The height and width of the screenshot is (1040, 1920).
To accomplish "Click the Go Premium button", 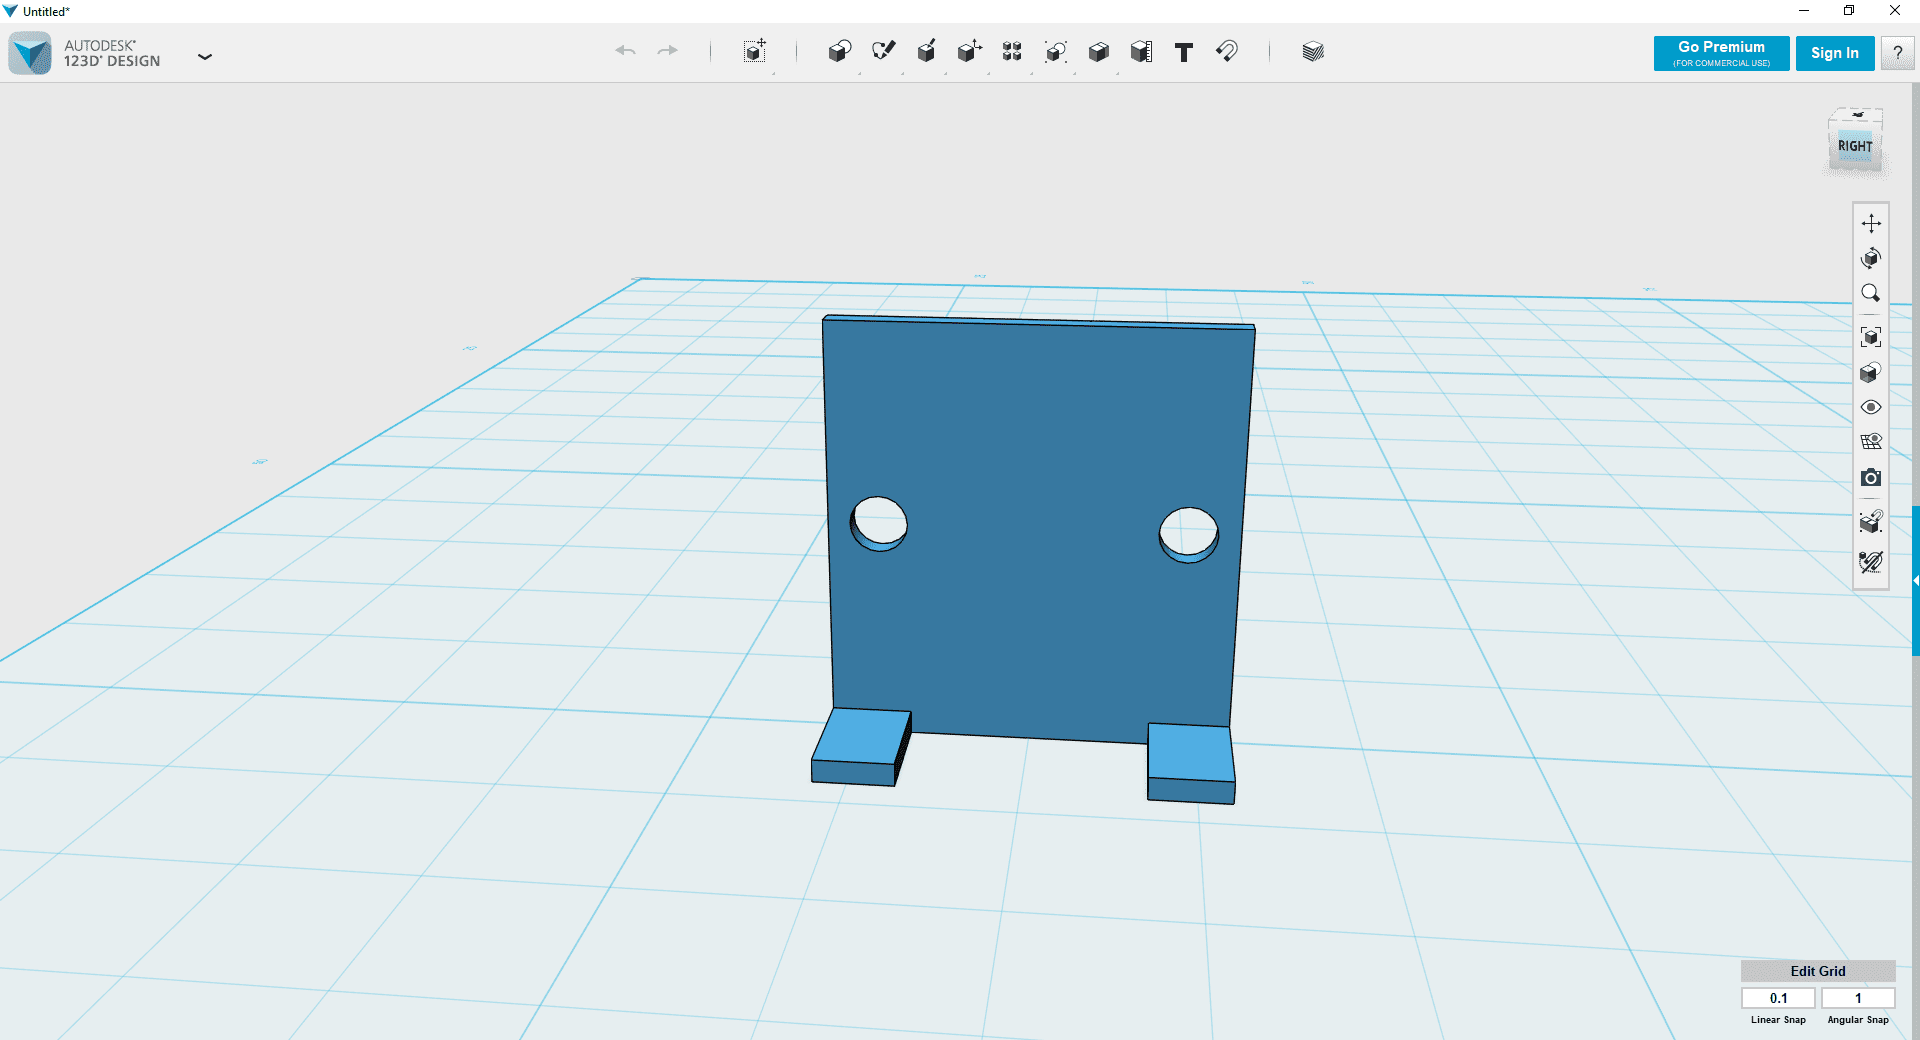I will [x=1721, y=53].
